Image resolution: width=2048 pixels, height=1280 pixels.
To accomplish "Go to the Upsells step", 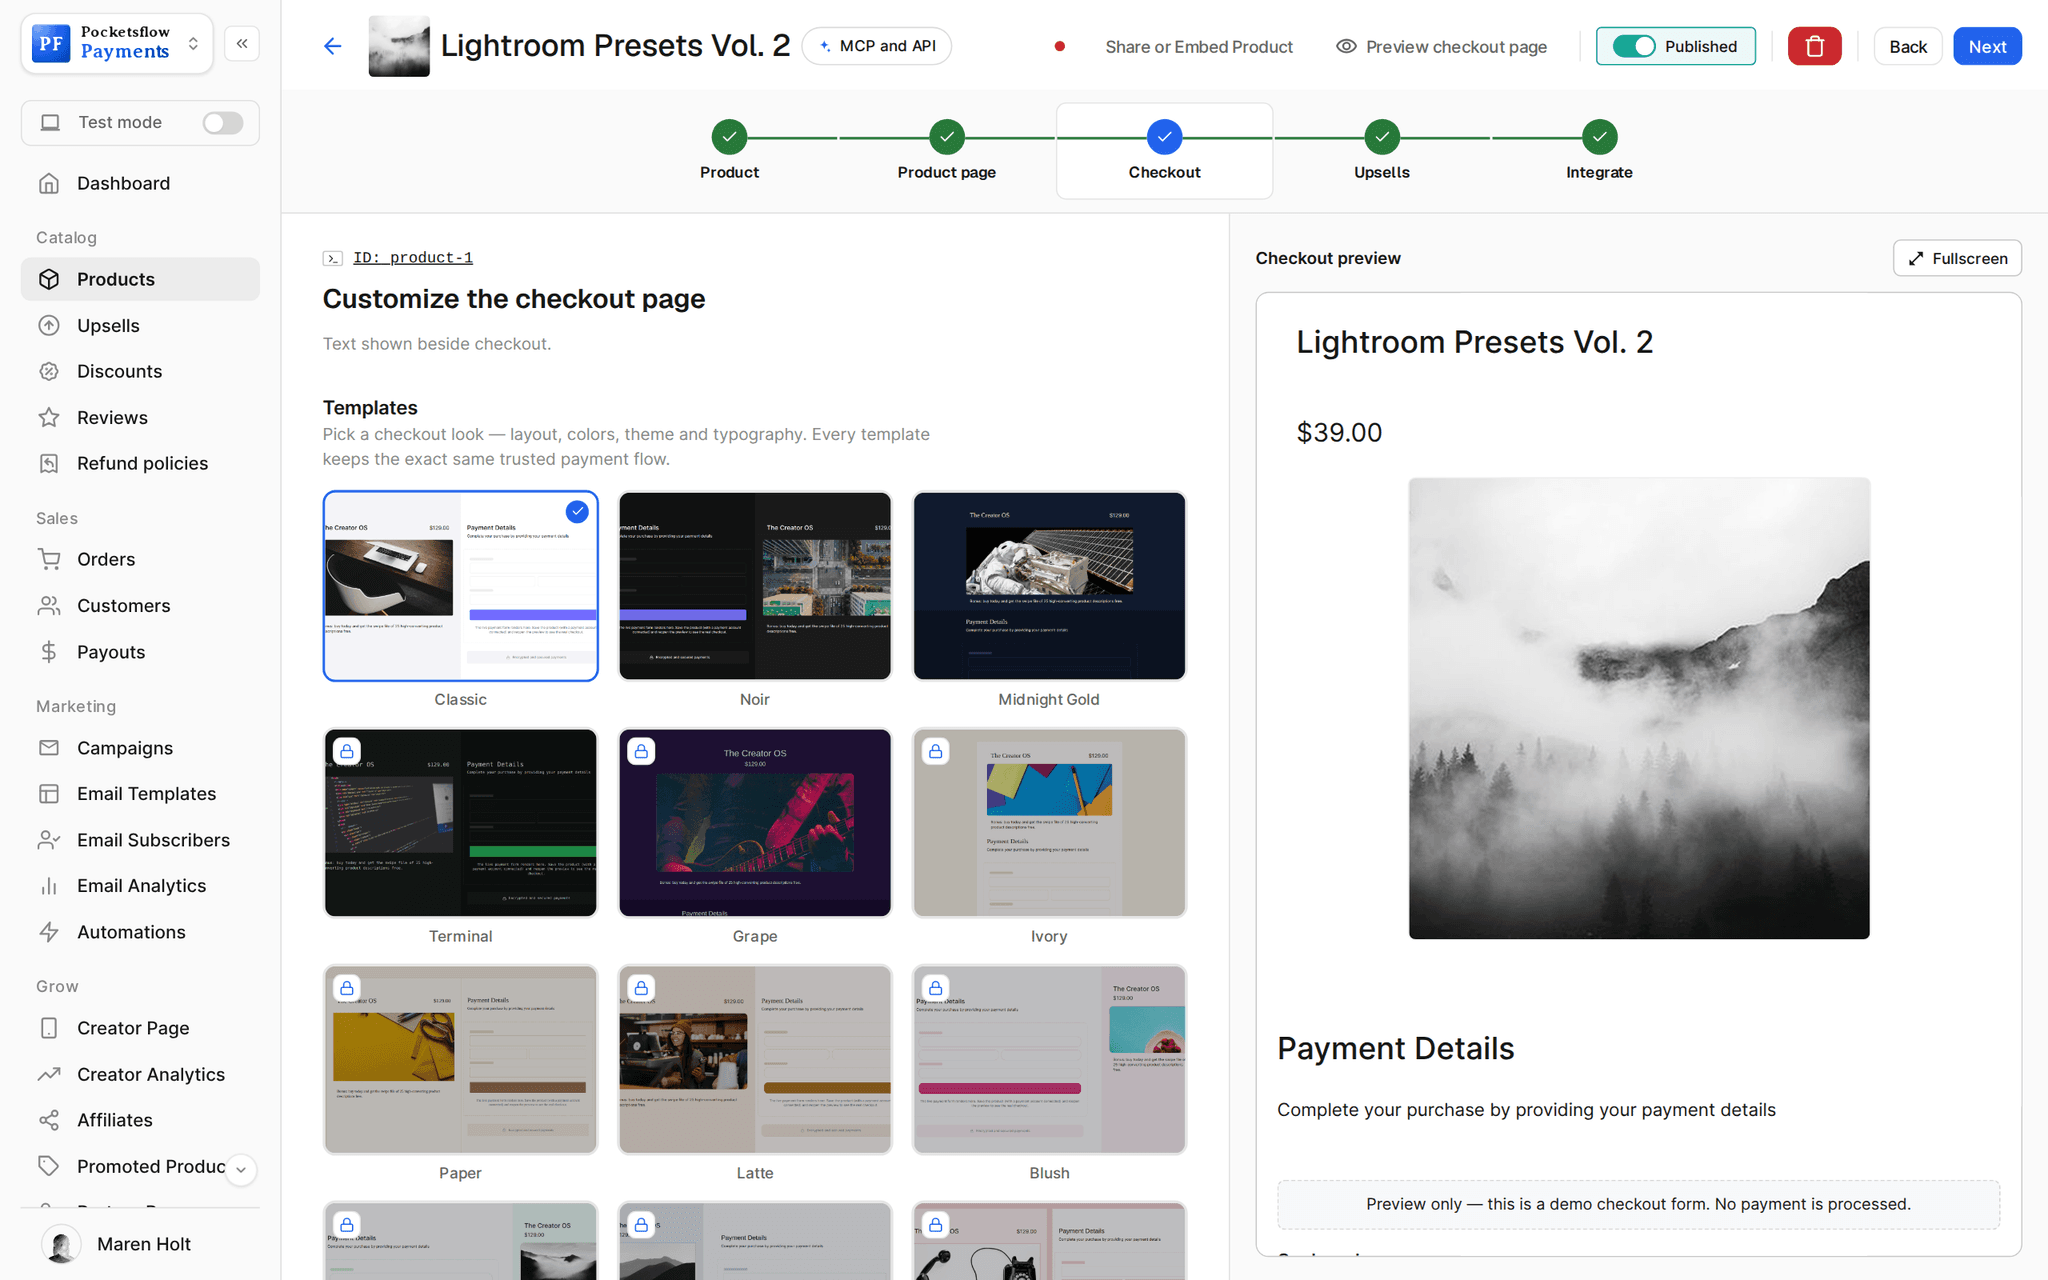I will [1381, 151].
